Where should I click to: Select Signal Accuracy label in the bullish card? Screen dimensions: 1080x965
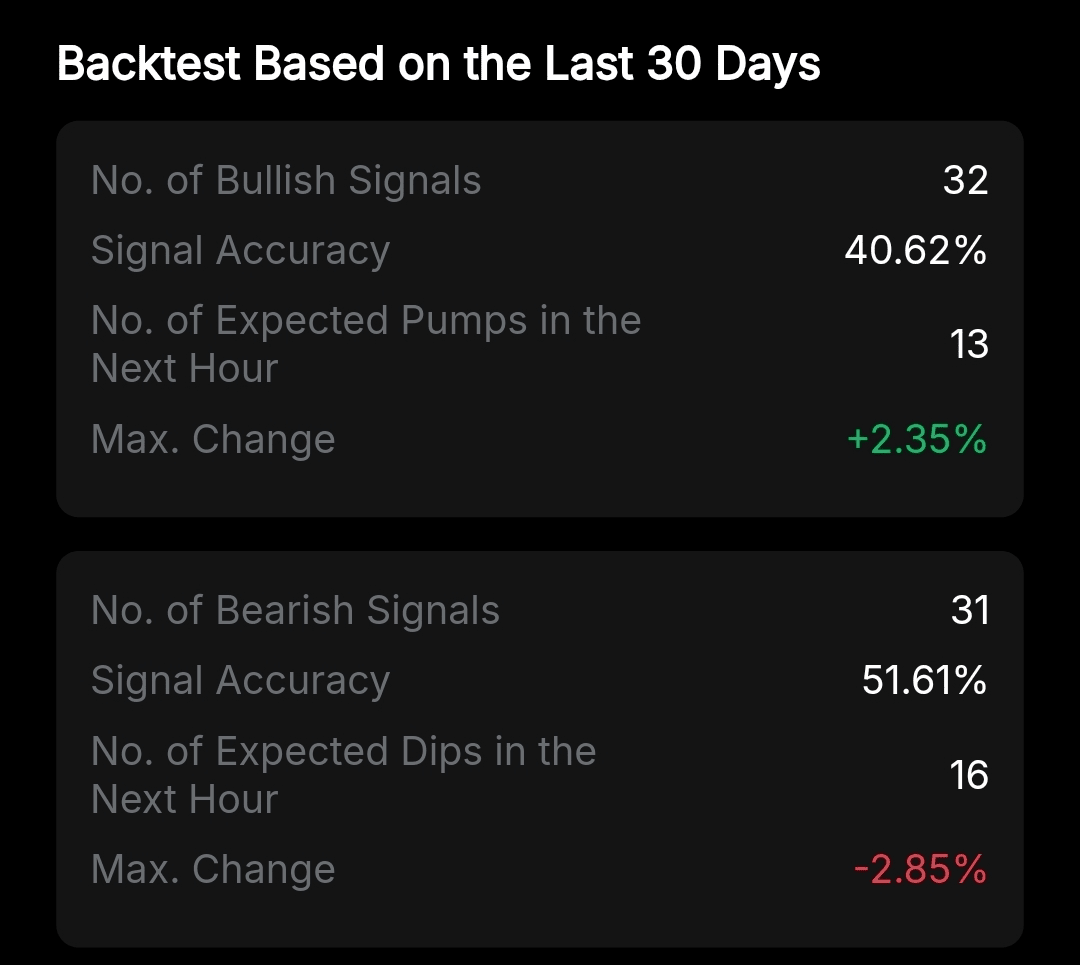pos(240,251)
